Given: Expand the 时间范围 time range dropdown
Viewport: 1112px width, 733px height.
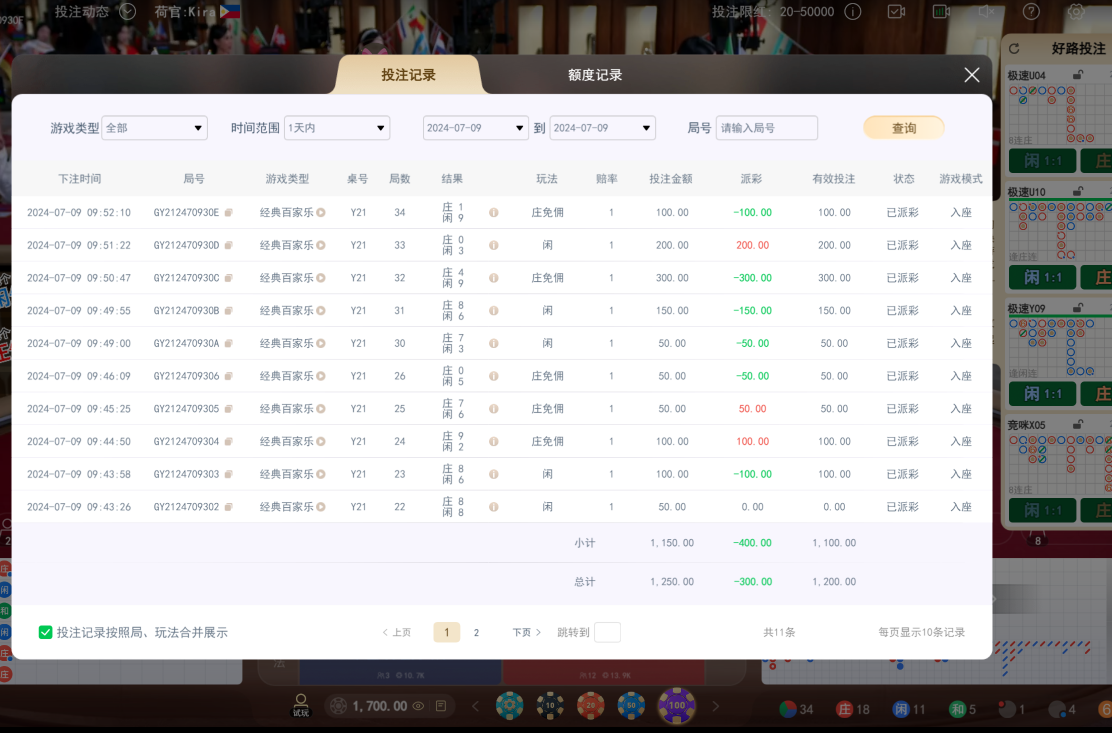Looking at the screenshot, I should [x=337, y=128].
